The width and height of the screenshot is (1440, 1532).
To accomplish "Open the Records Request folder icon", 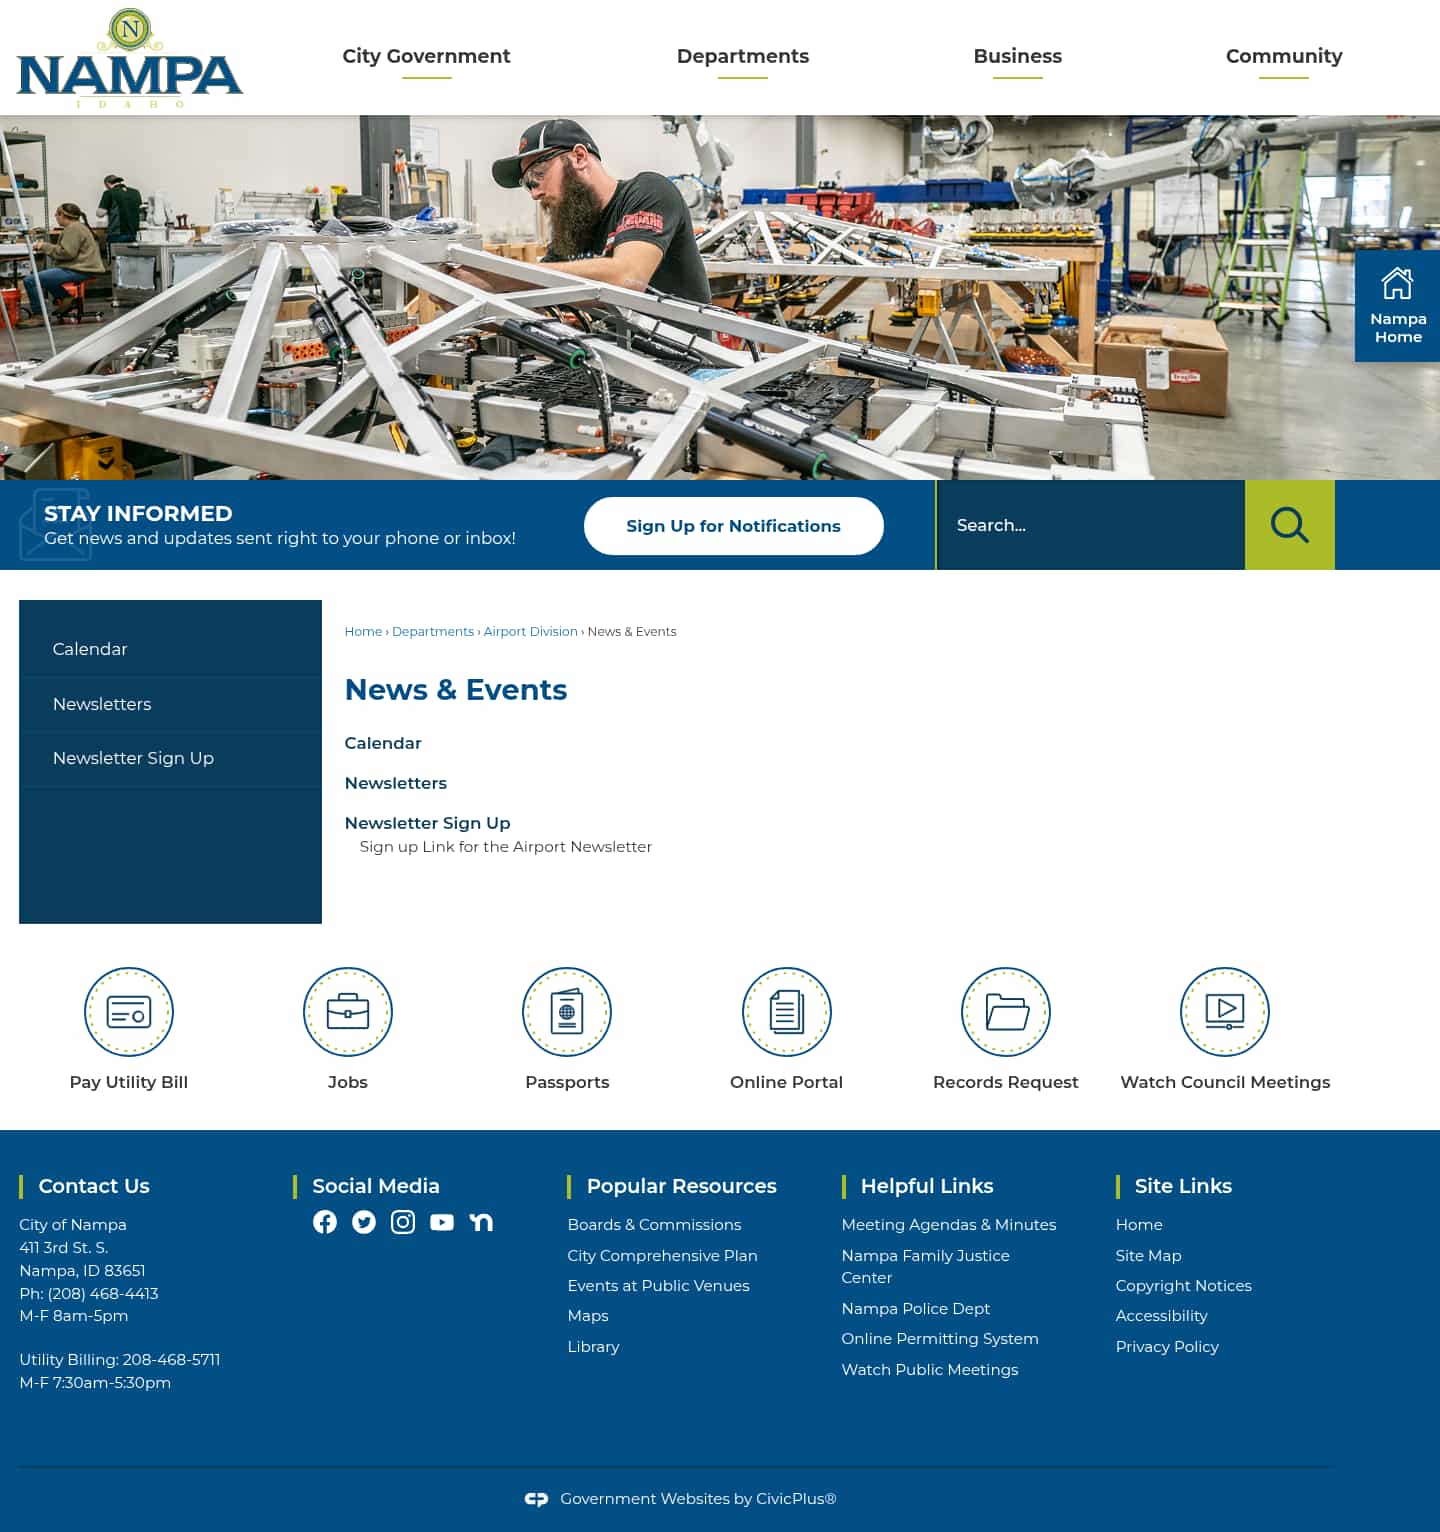I will (1006, 1011).
